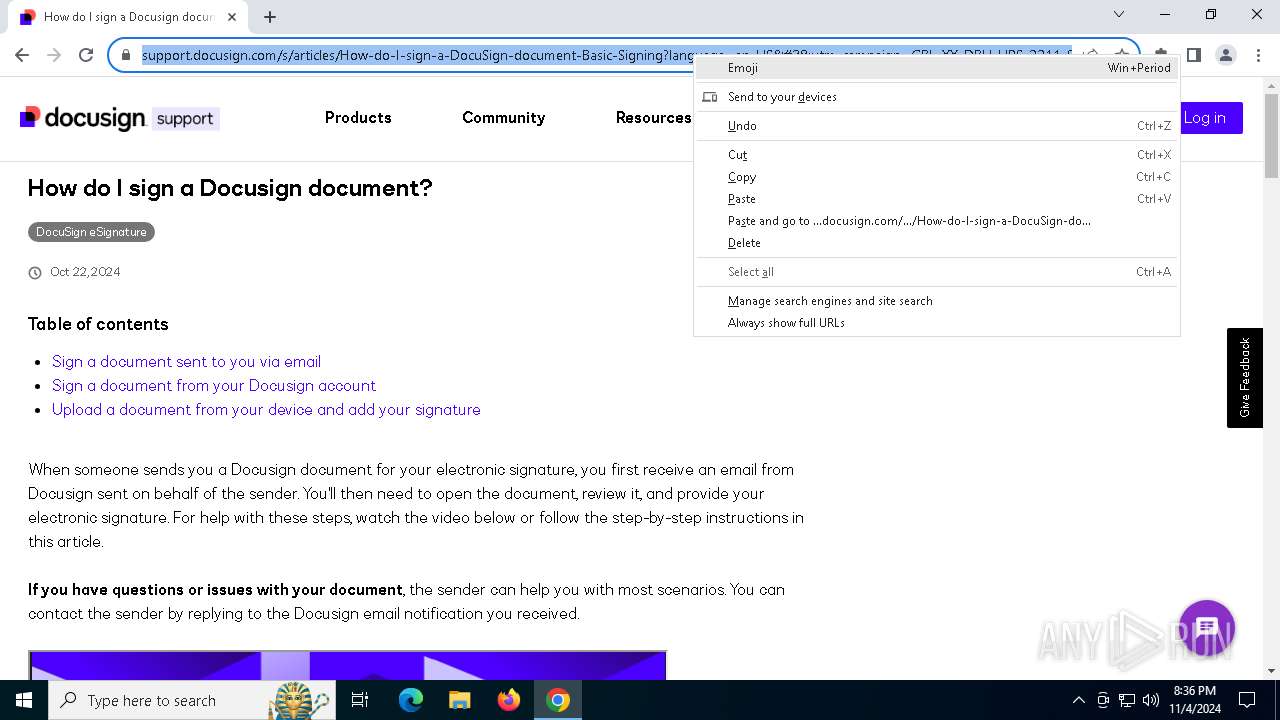Click the page vertical scrollbar thumb
Screen dimensions: 1280x720
1271,136
